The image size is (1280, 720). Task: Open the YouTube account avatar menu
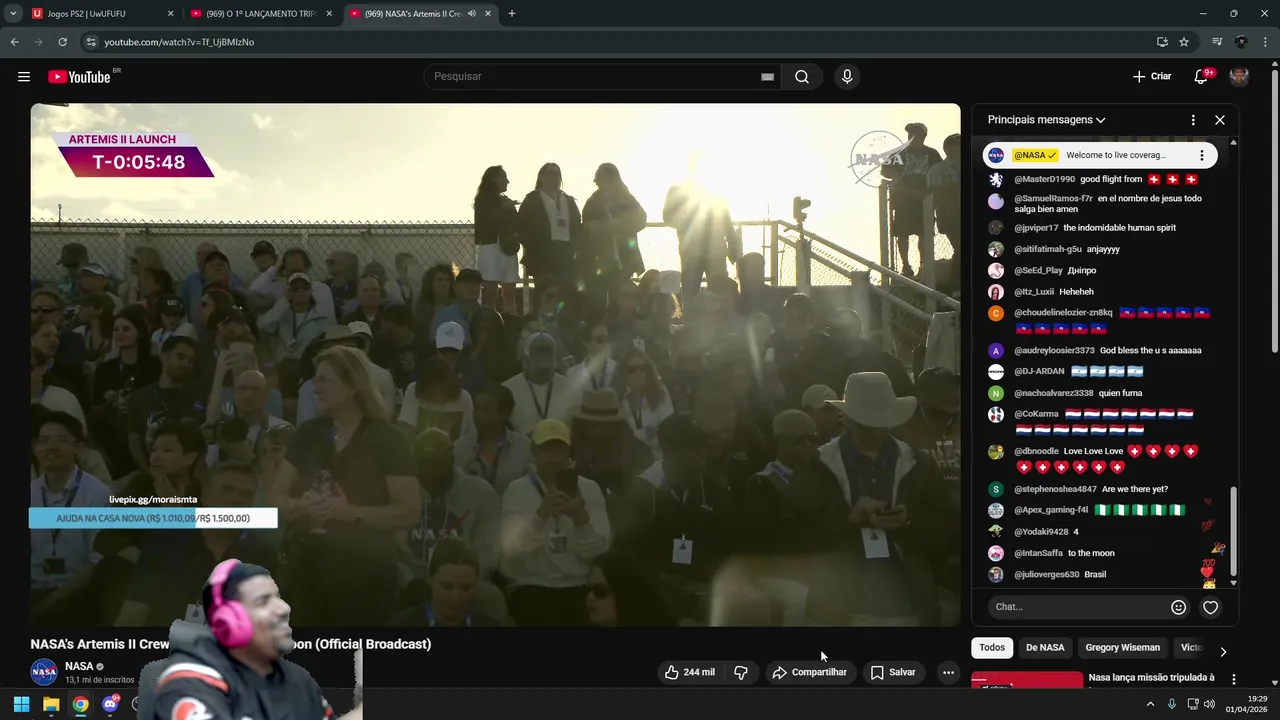point(1239,77)
